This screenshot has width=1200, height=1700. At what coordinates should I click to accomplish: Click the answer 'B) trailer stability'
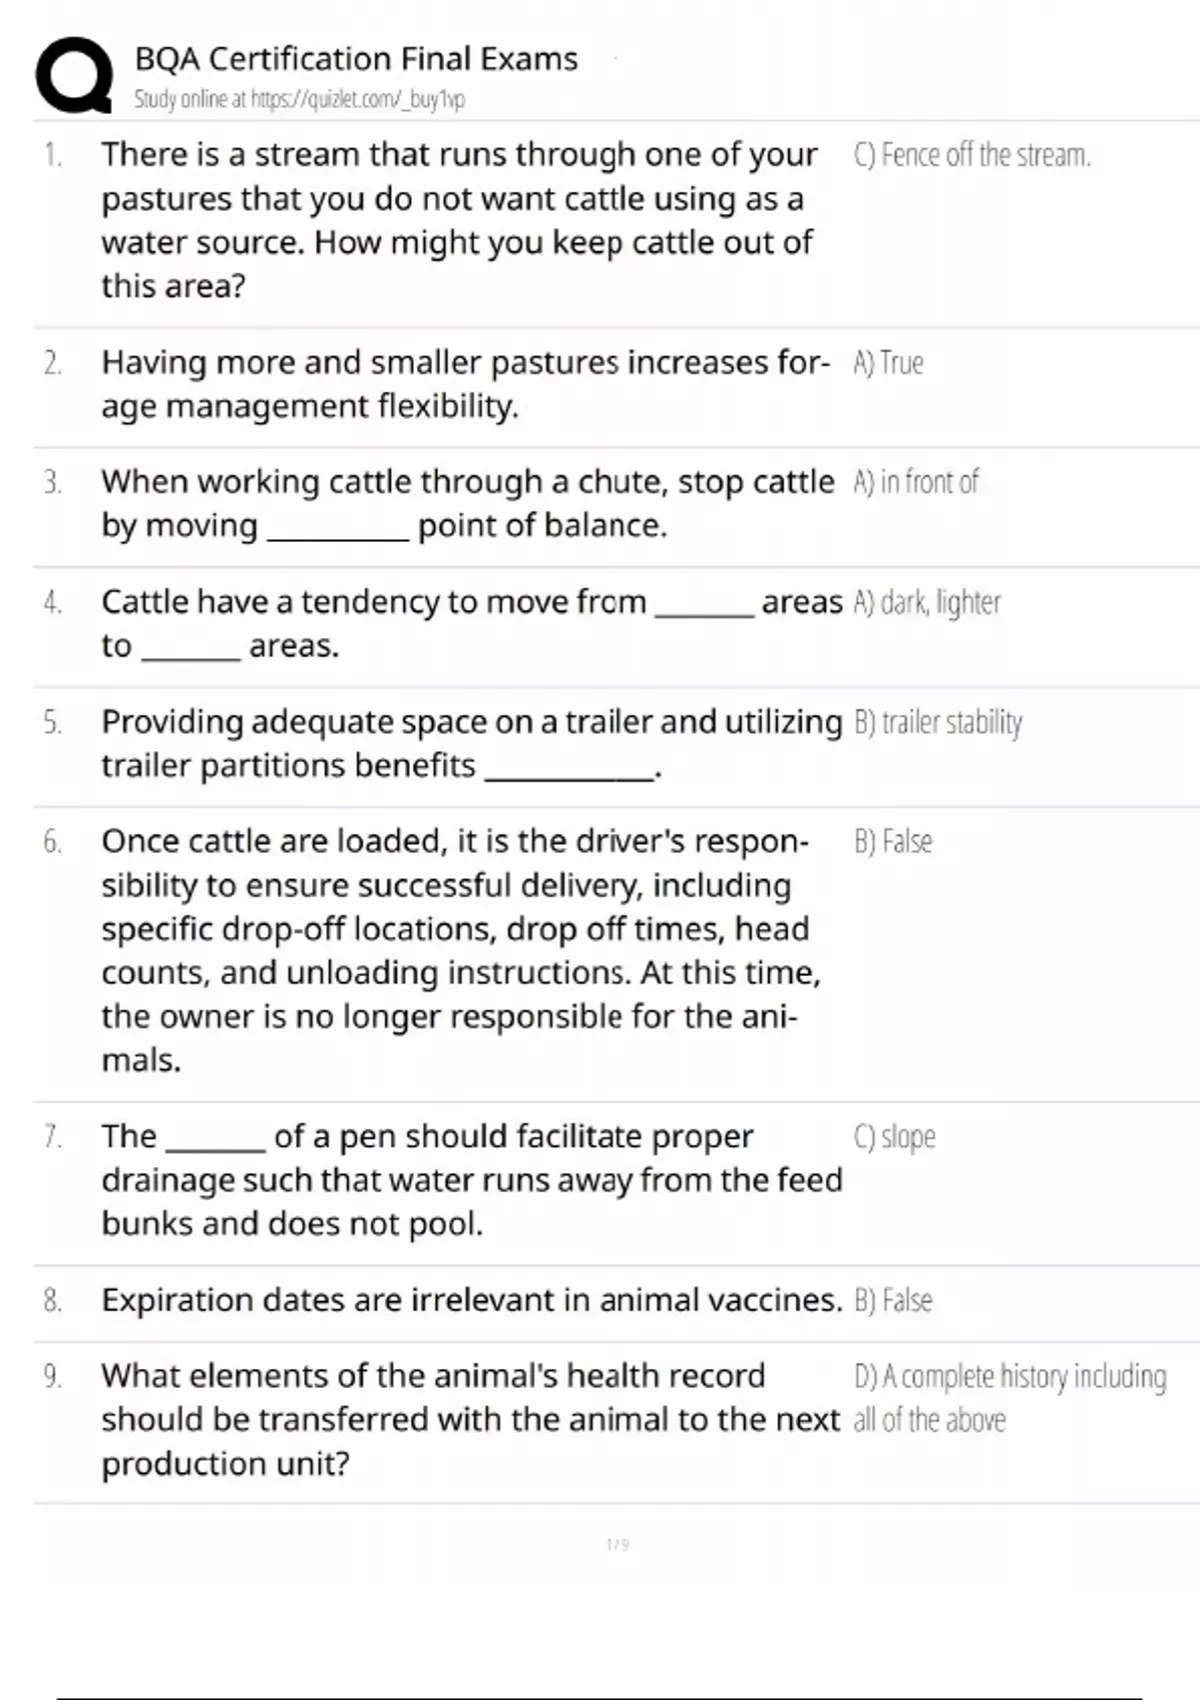[x=938, y=722]
